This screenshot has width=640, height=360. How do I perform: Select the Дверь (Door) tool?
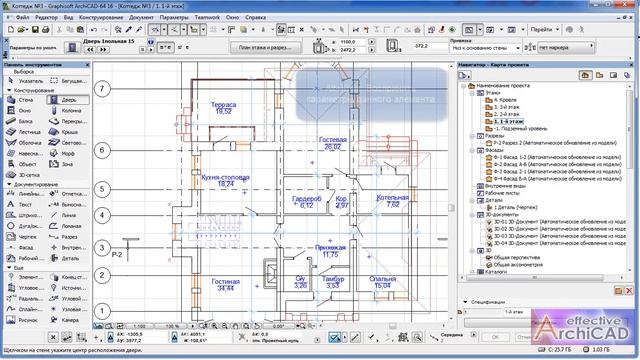[x=68, y=100]
